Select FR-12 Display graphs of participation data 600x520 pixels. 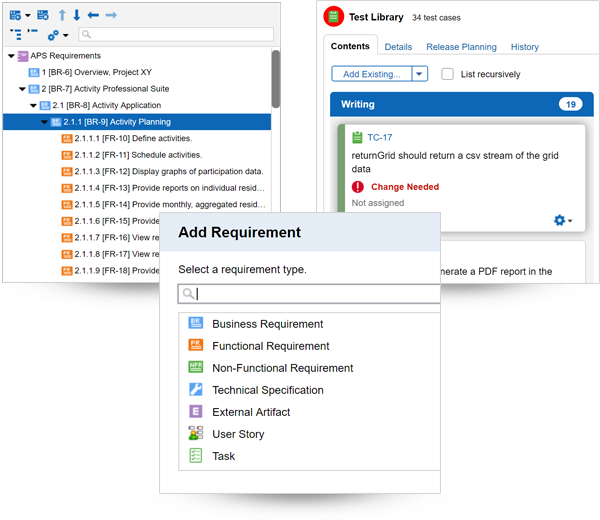tap(168, 171)
